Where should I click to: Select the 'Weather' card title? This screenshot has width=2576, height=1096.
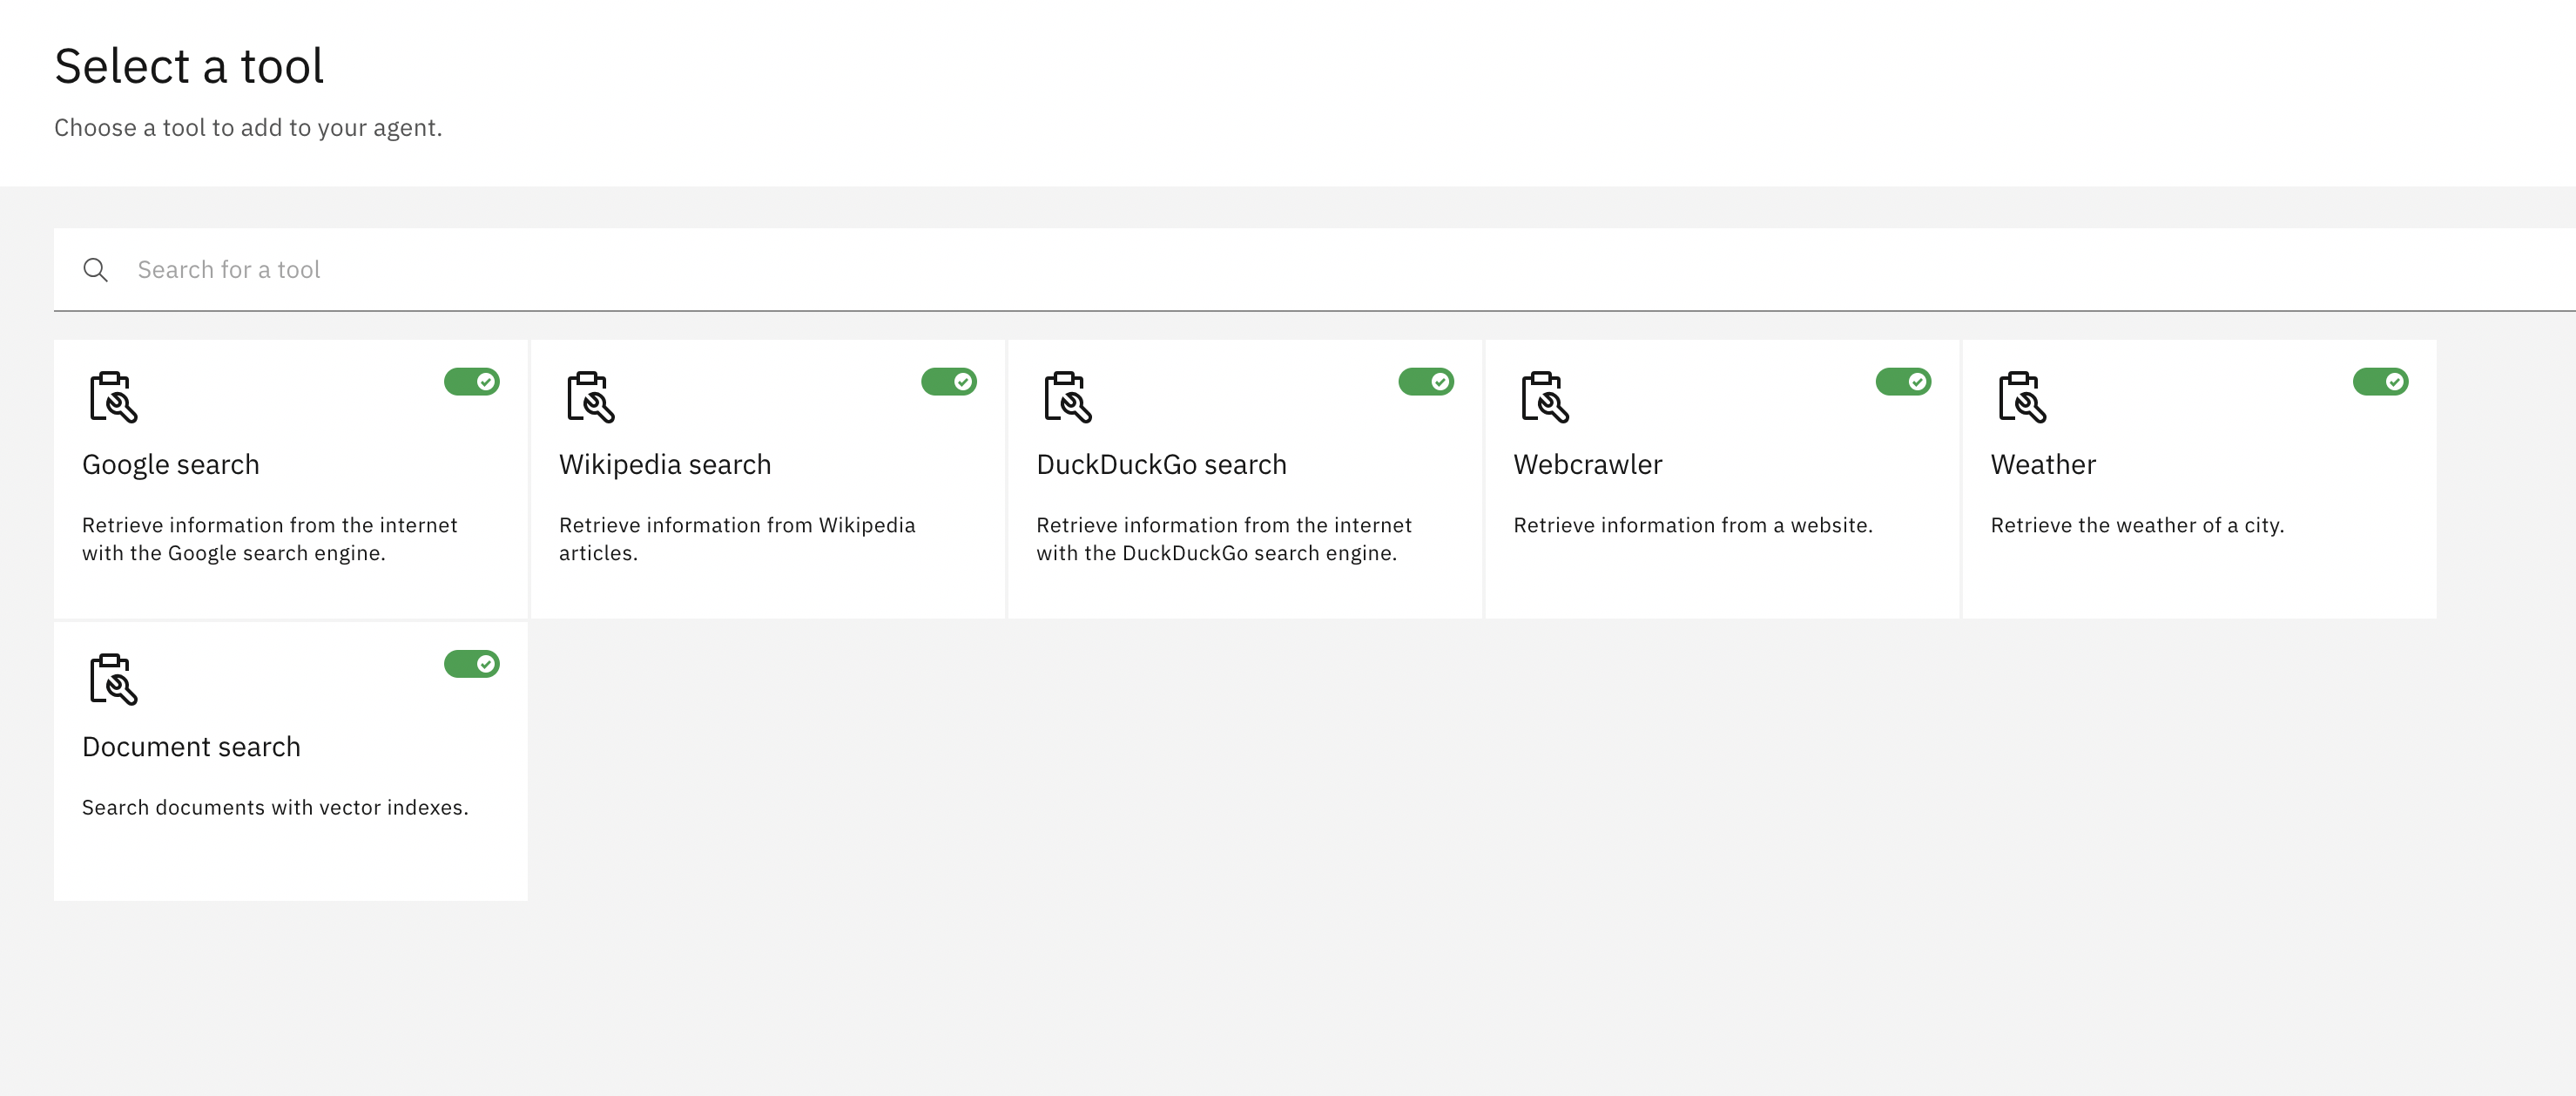click(x=2043, y=465)
